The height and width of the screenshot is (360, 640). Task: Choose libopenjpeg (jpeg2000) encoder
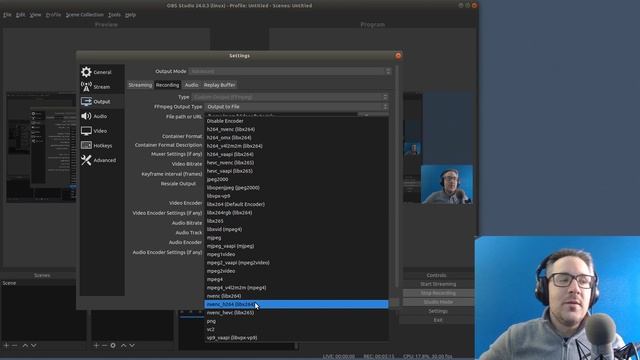pyautogui.click(x=296, y=188)
